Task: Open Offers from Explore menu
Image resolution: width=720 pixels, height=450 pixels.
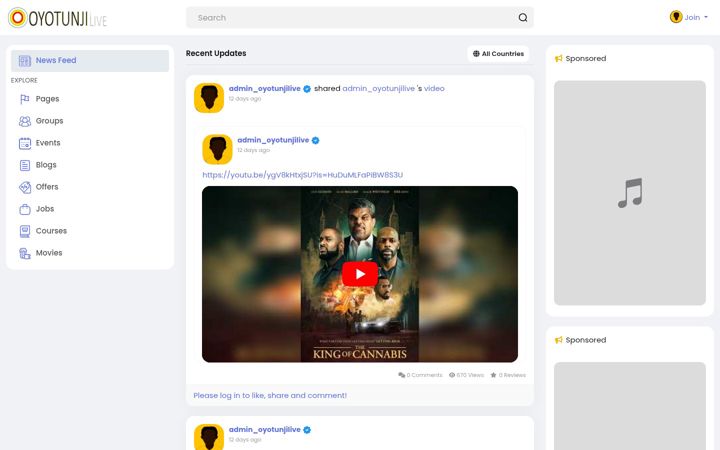Action: [47, 187]
